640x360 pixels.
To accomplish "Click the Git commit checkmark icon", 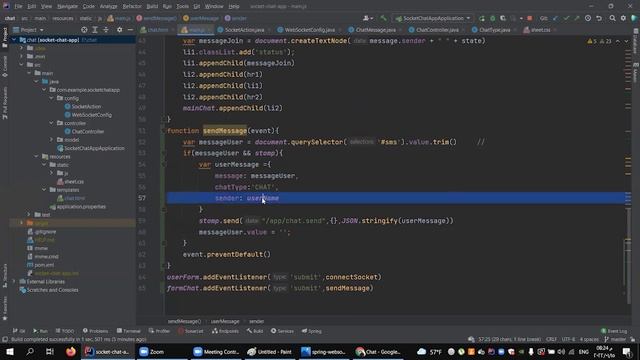I will tap(566, 18).
